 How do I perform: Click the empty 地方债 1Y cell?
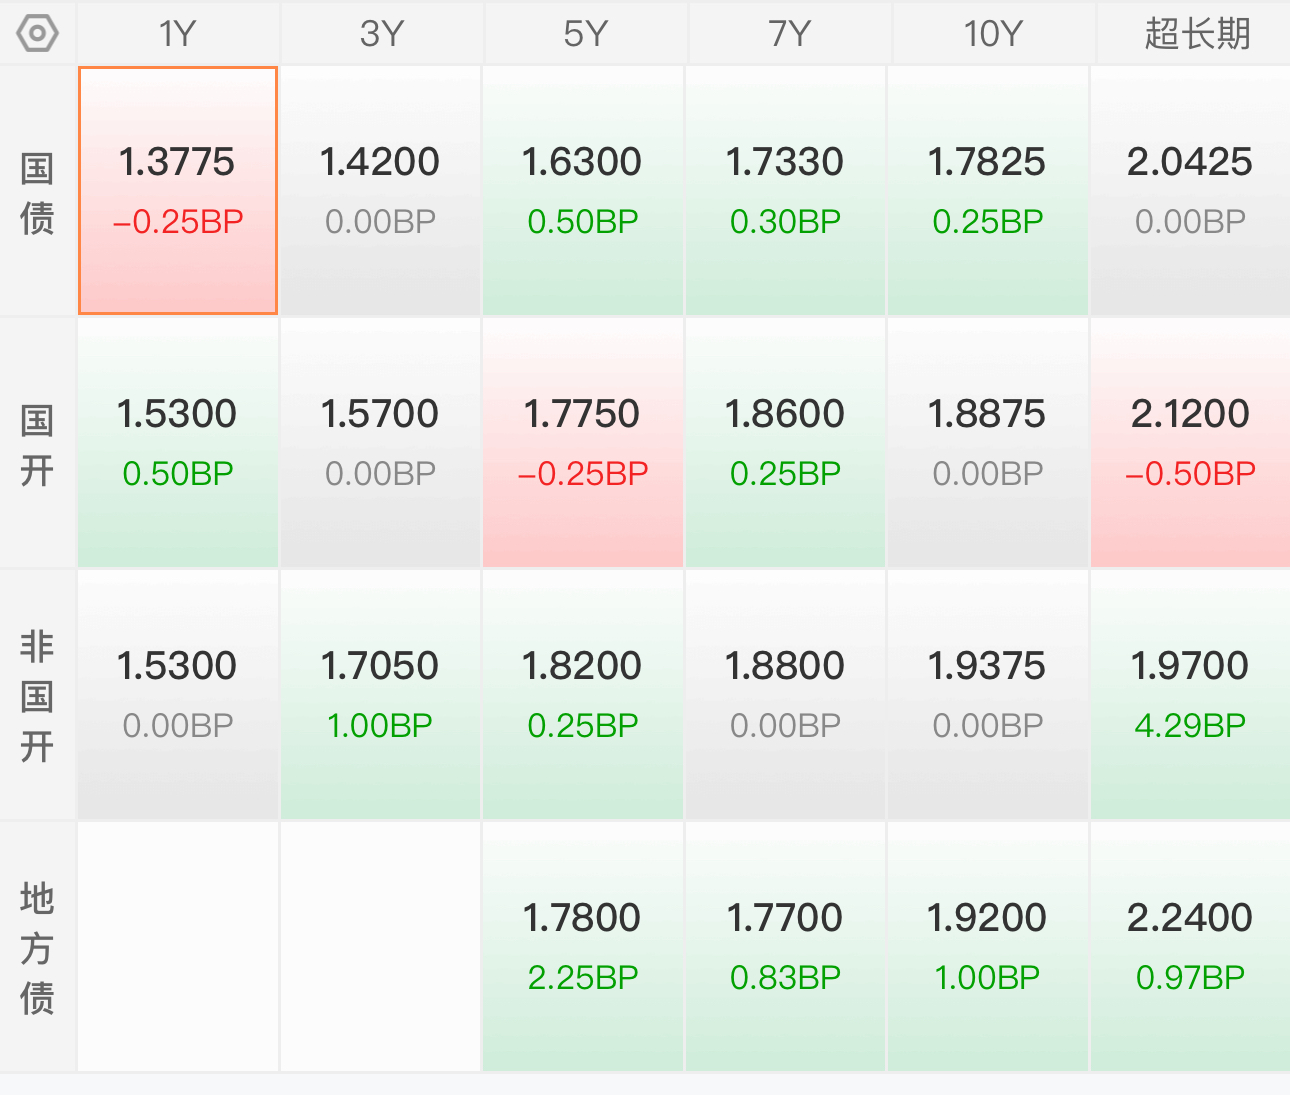click(x=178, y=947)
